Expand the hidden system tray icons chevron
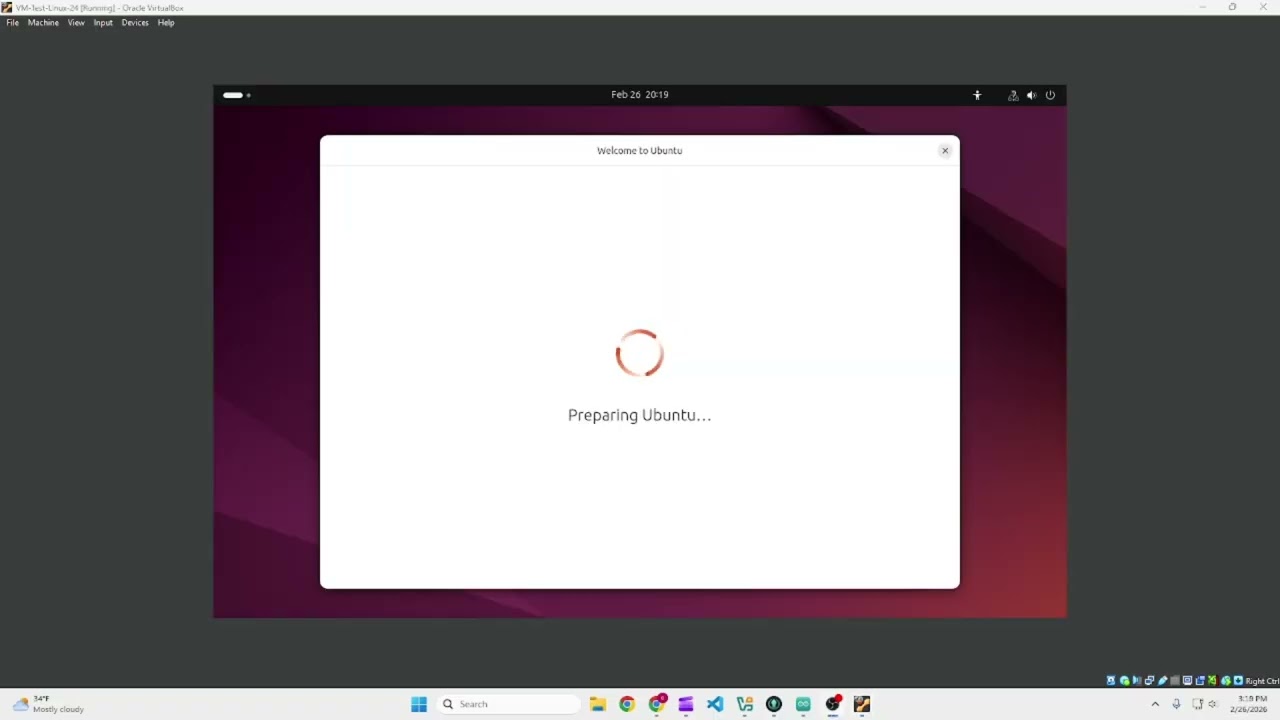Screen dimensions: 1280x720 pos(1155,704)
